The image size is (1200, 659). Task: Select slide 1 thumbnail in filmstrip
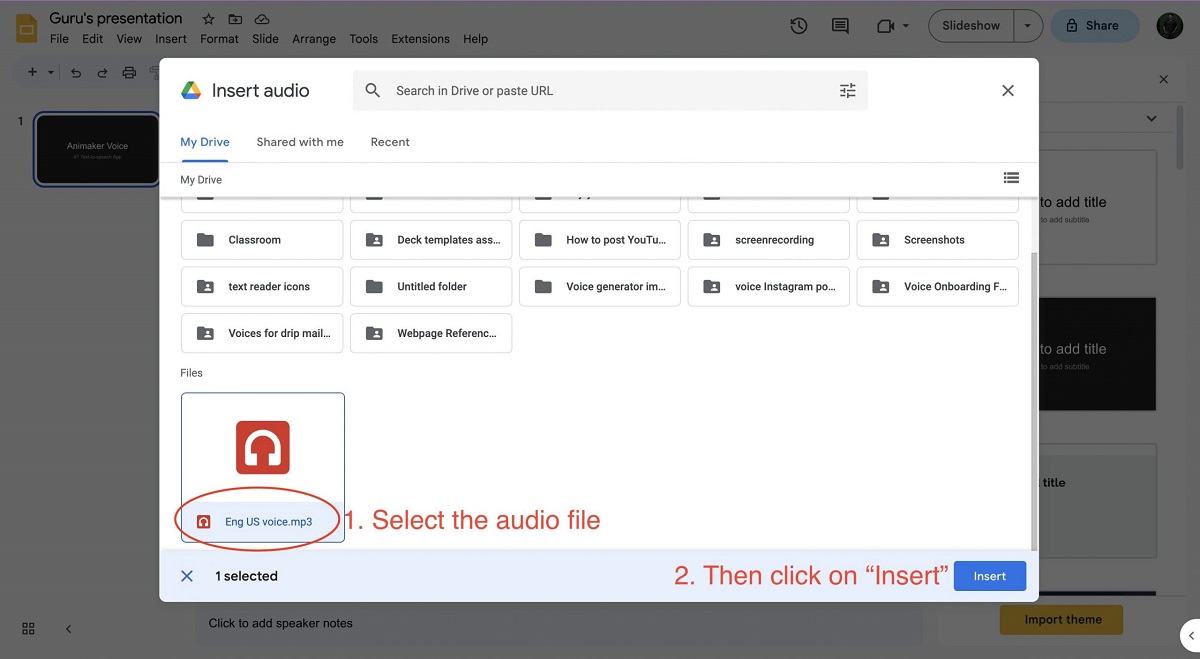97,150
